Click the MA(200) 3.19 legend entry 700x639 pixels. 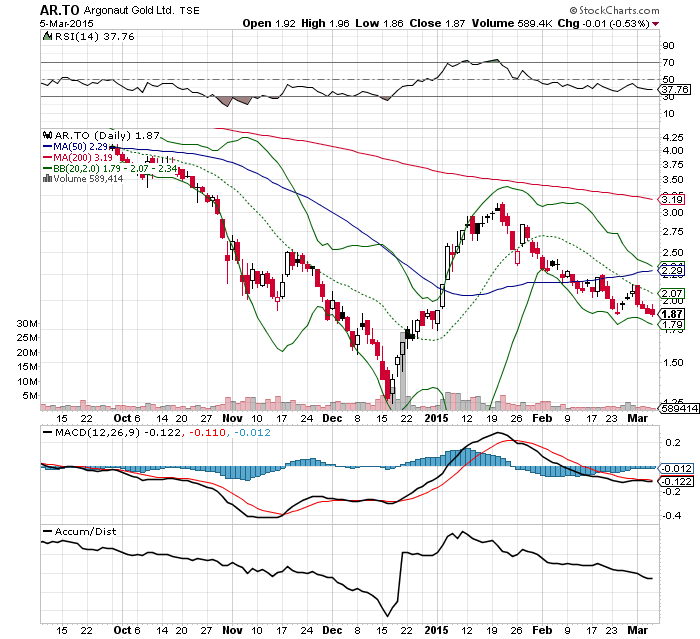pos(78,157)
